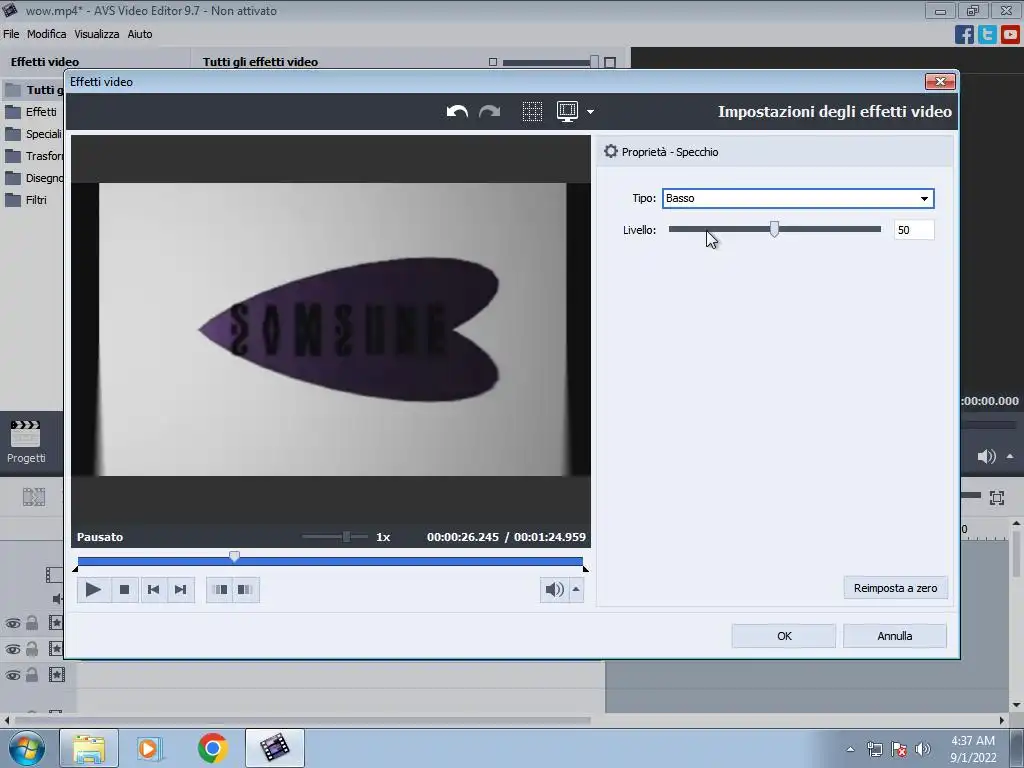Expand the main window volume arrow
This screenshot has height=768, width=1024.
1010,456
